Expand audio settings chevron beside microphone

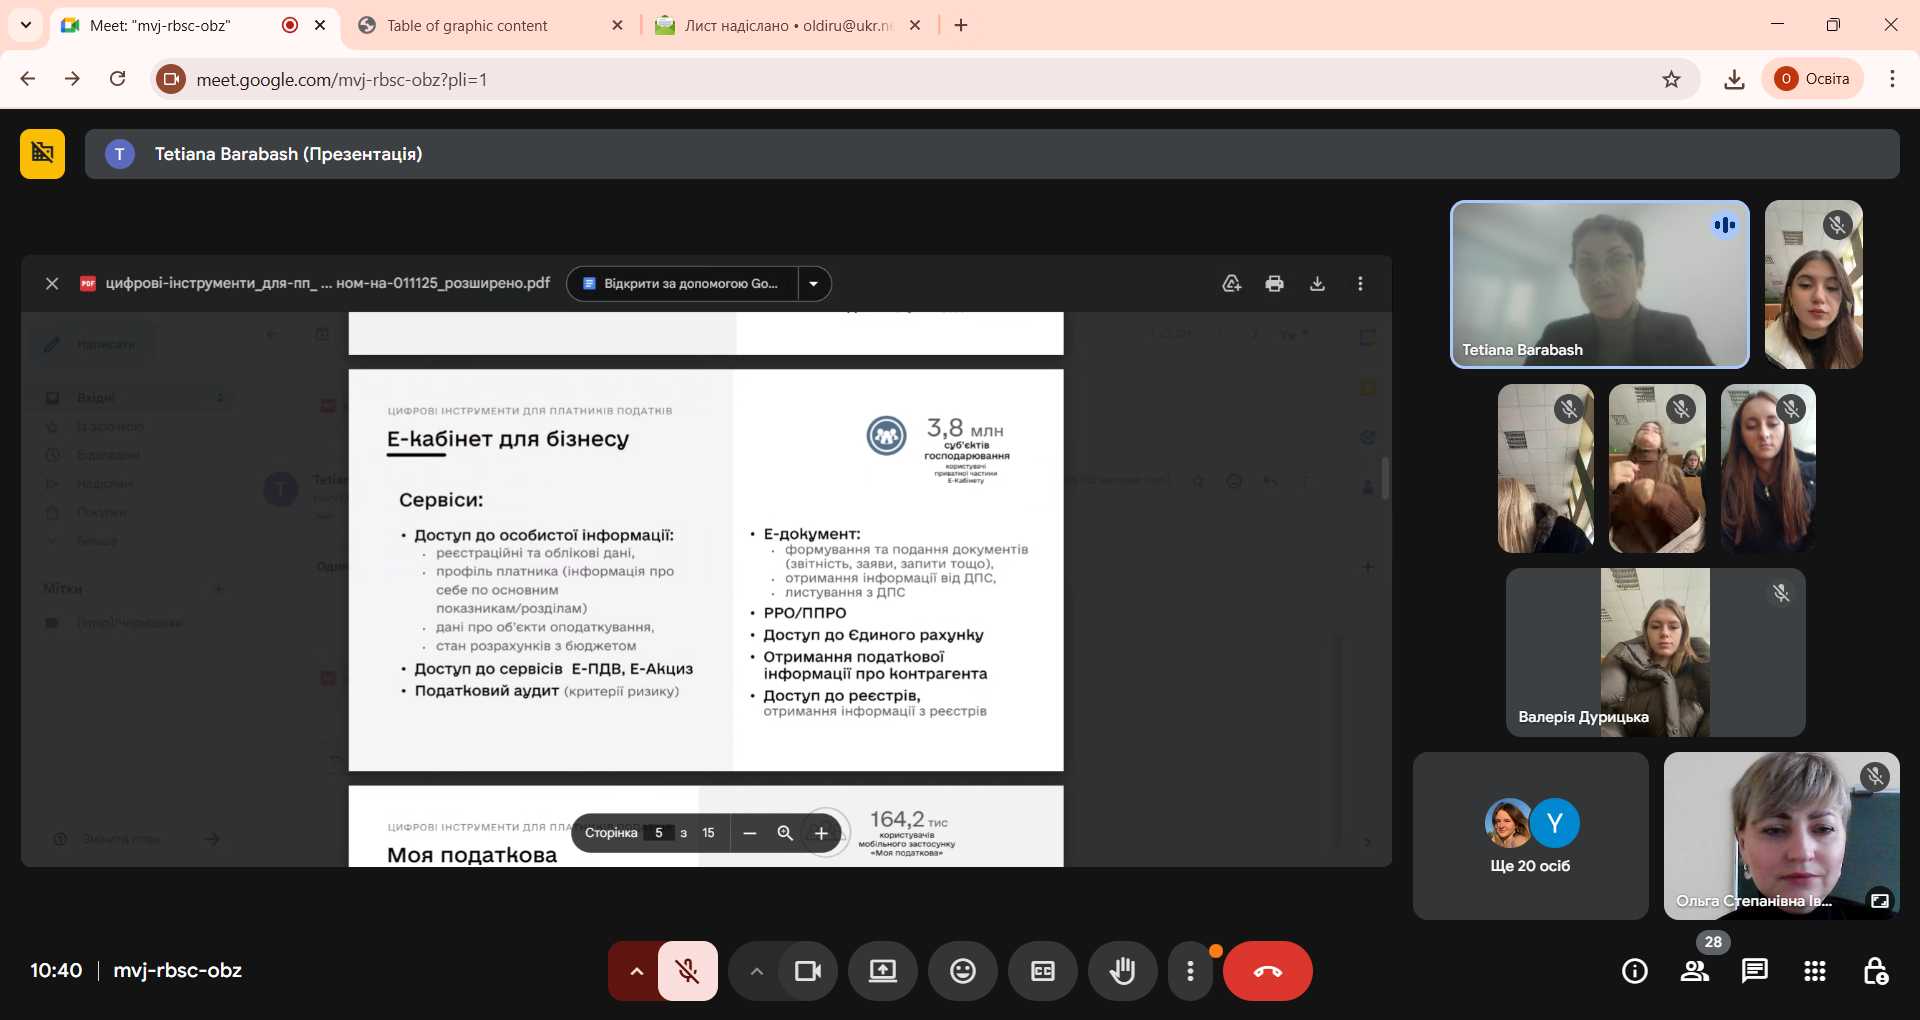pos(636,971)
